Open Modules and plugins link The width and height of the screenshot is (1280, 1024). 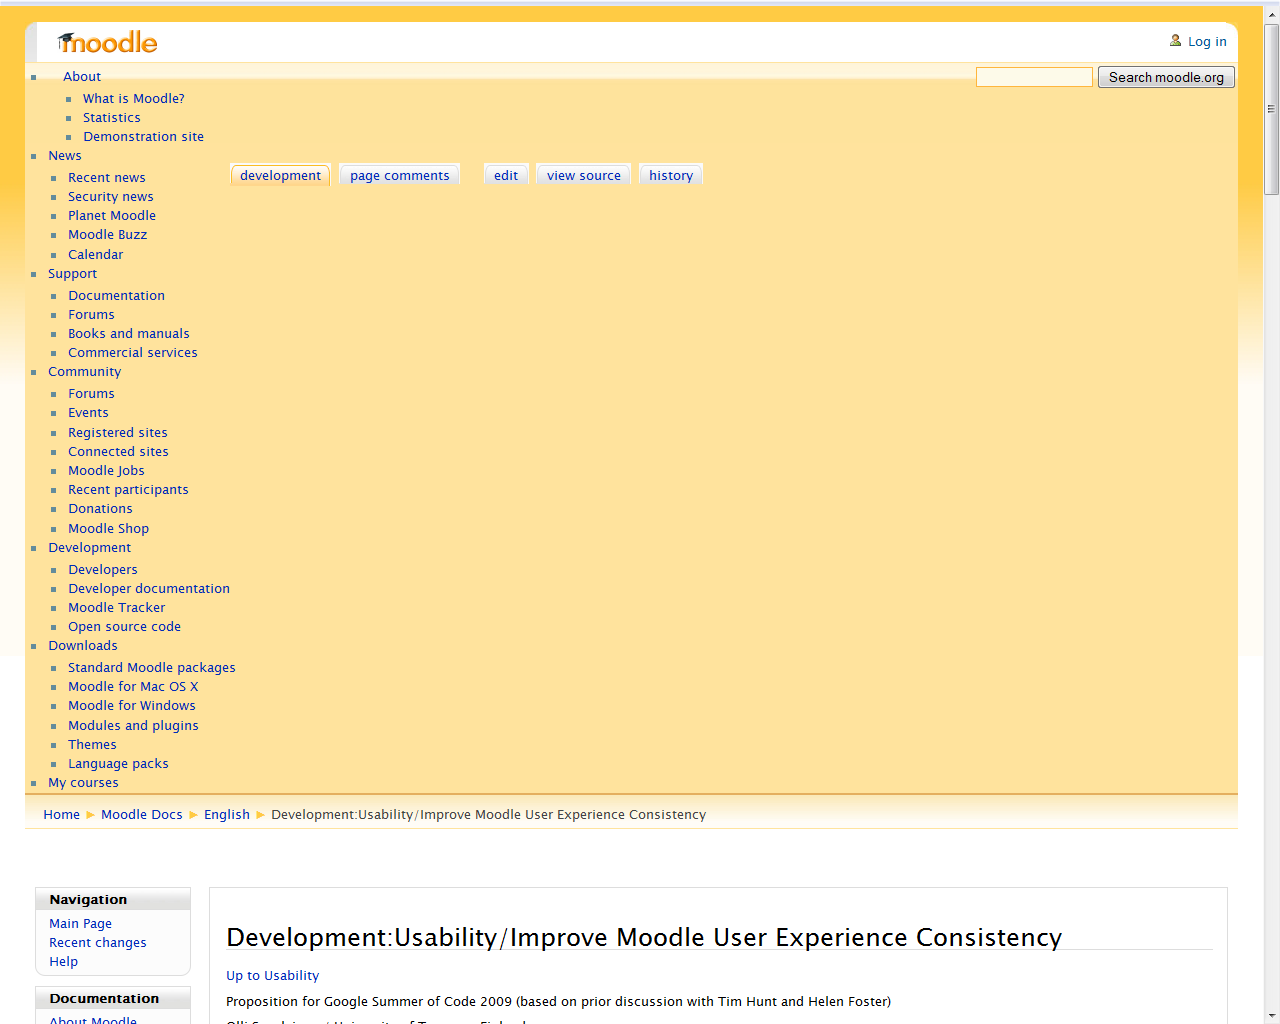coord(133,726)
